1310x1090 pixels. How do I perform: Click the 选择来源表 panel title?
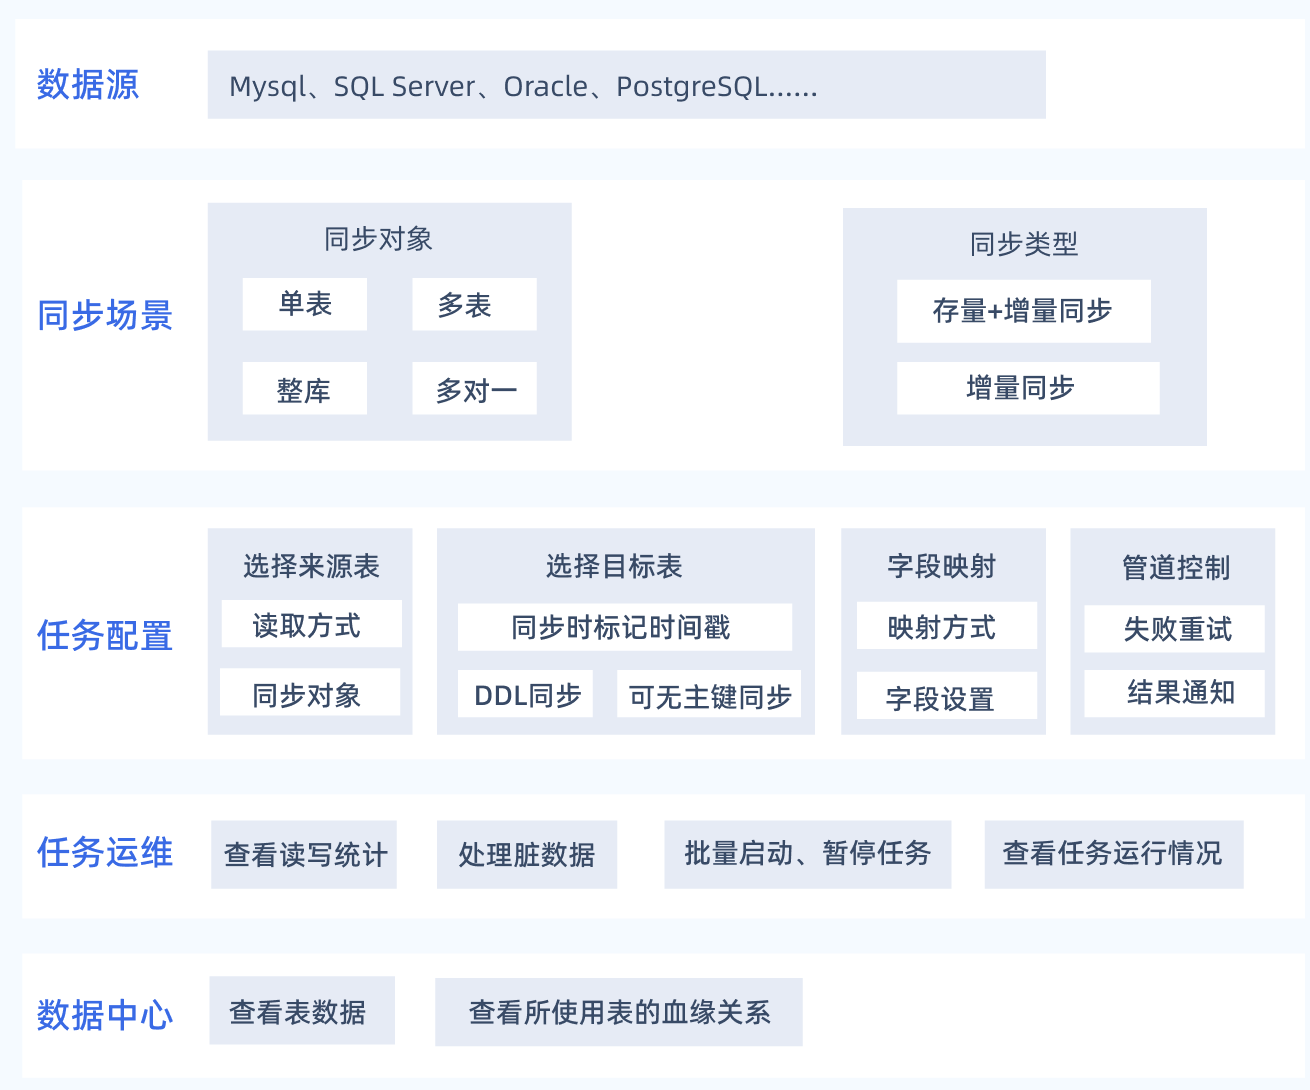coord(311,566)
